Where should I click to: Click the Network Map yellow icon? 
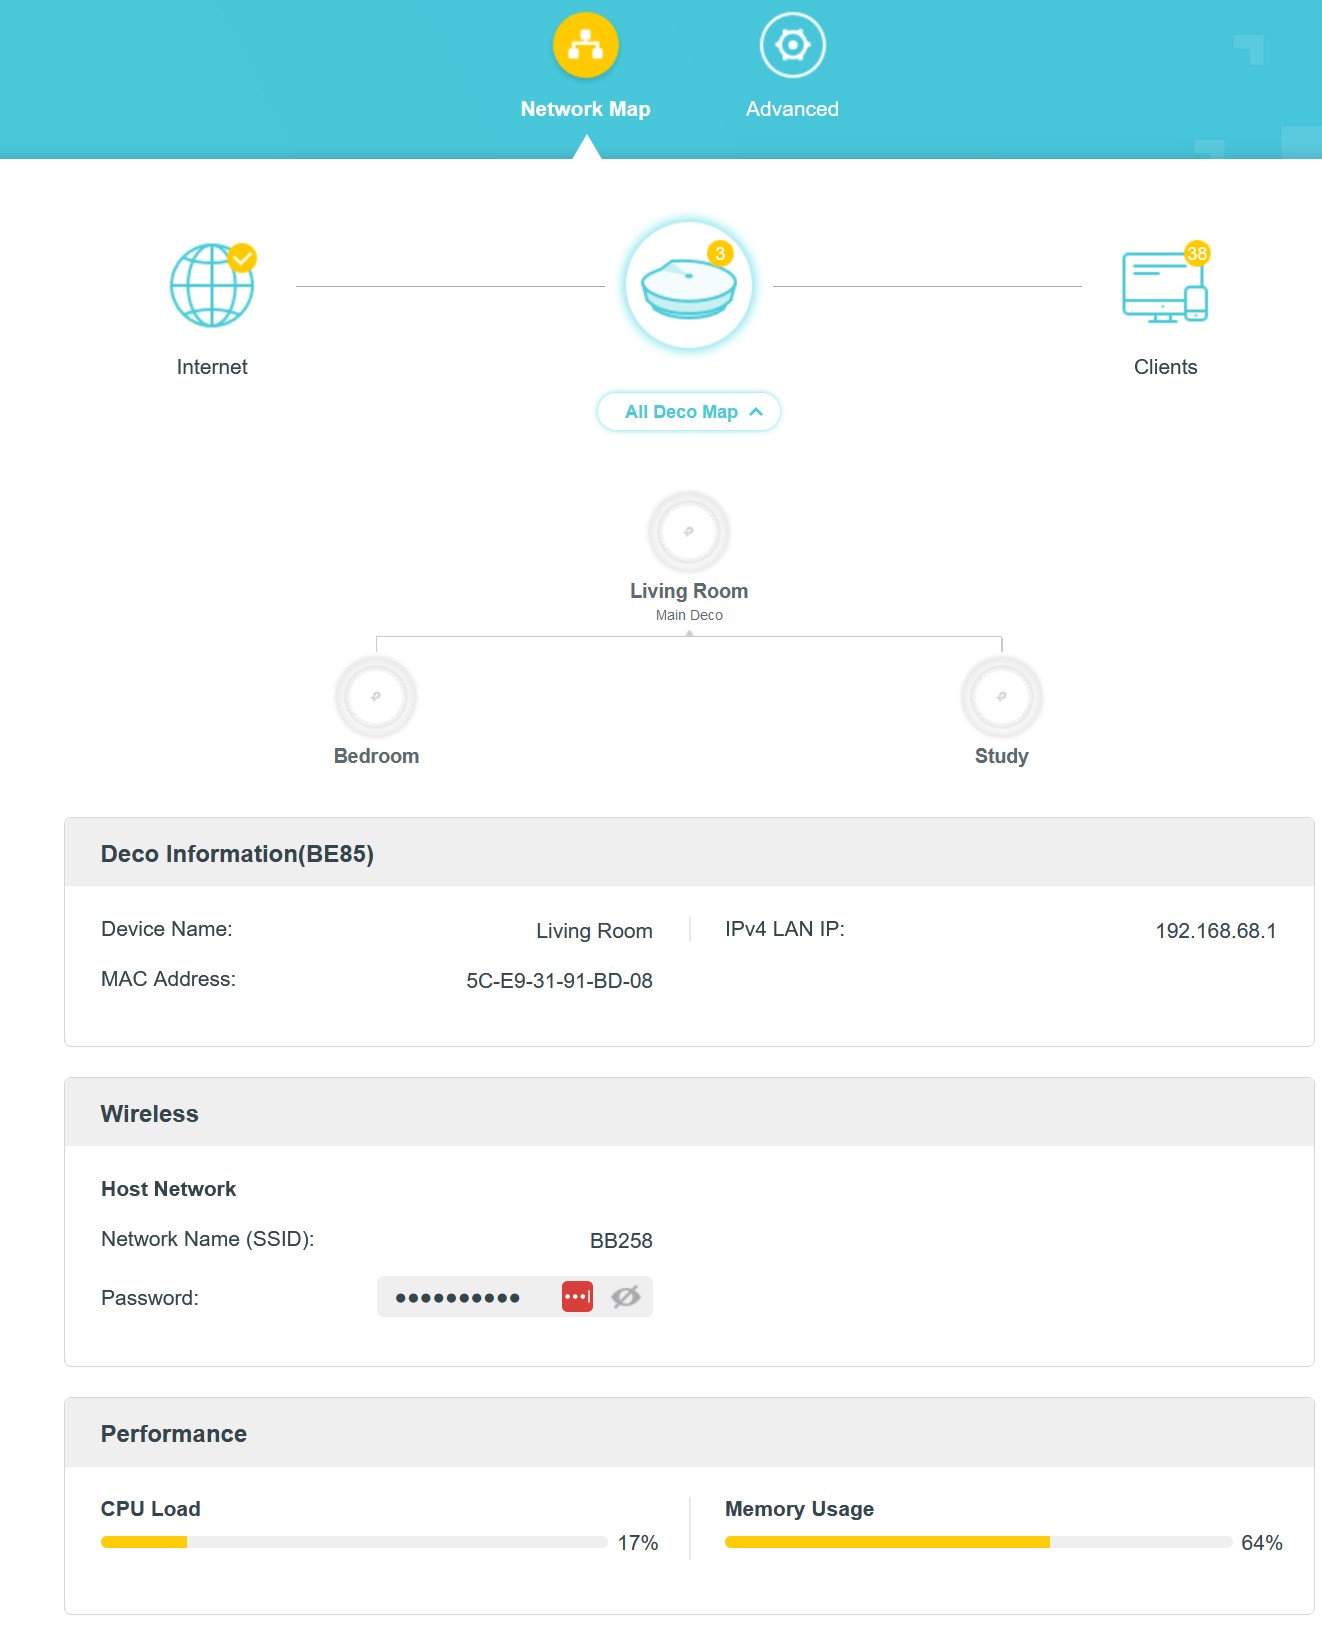[586, 45]
